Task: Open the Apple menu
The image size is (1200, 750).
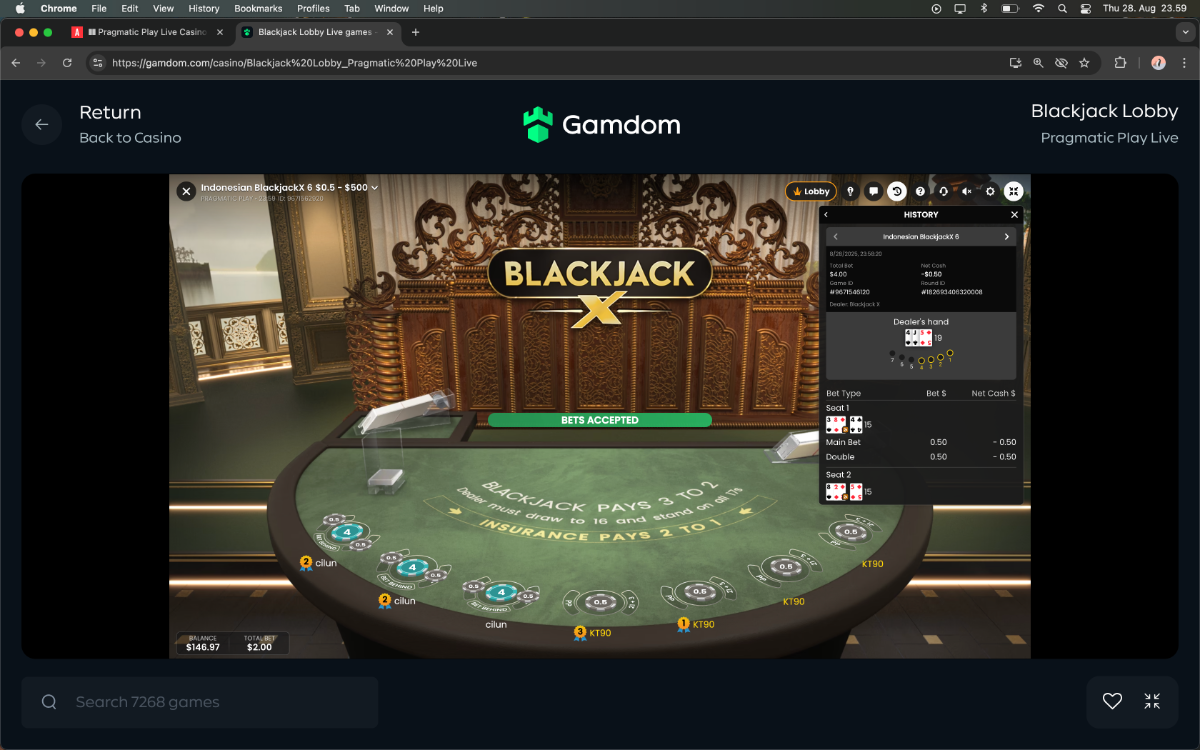Action: tap(20, 8)
